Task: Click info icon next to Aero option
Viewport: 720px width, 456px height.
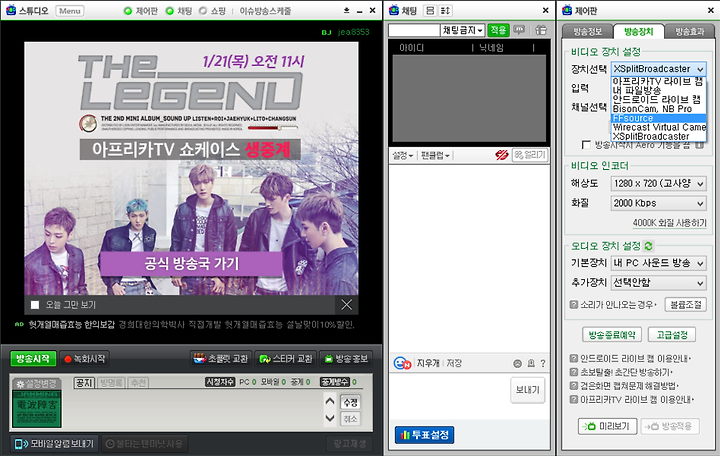Action: pos(699,145)
